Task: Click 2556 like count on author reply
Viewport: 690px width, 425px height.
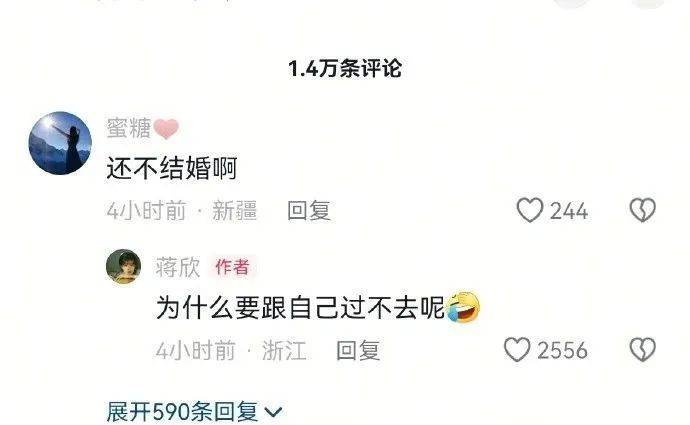Action: click(x=562, y=351)
